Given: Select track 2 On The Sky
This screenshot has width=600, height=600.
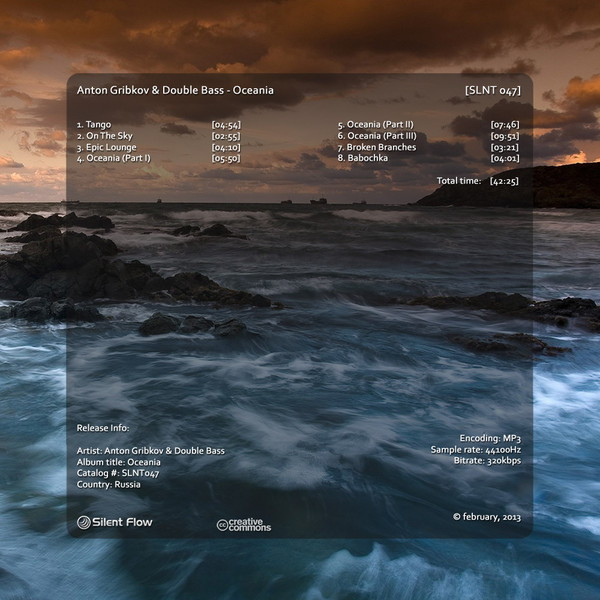Looking at the screenshot, I should pyautogui.click(x=110, y=135).
